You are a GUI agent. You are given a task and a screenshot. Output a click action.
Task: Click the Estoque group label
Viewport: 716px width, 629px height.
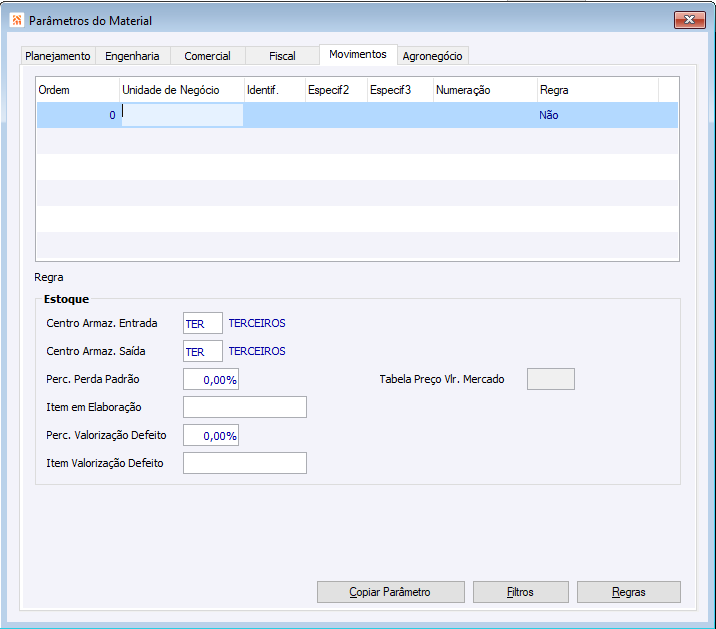click(x=67, y=299)
